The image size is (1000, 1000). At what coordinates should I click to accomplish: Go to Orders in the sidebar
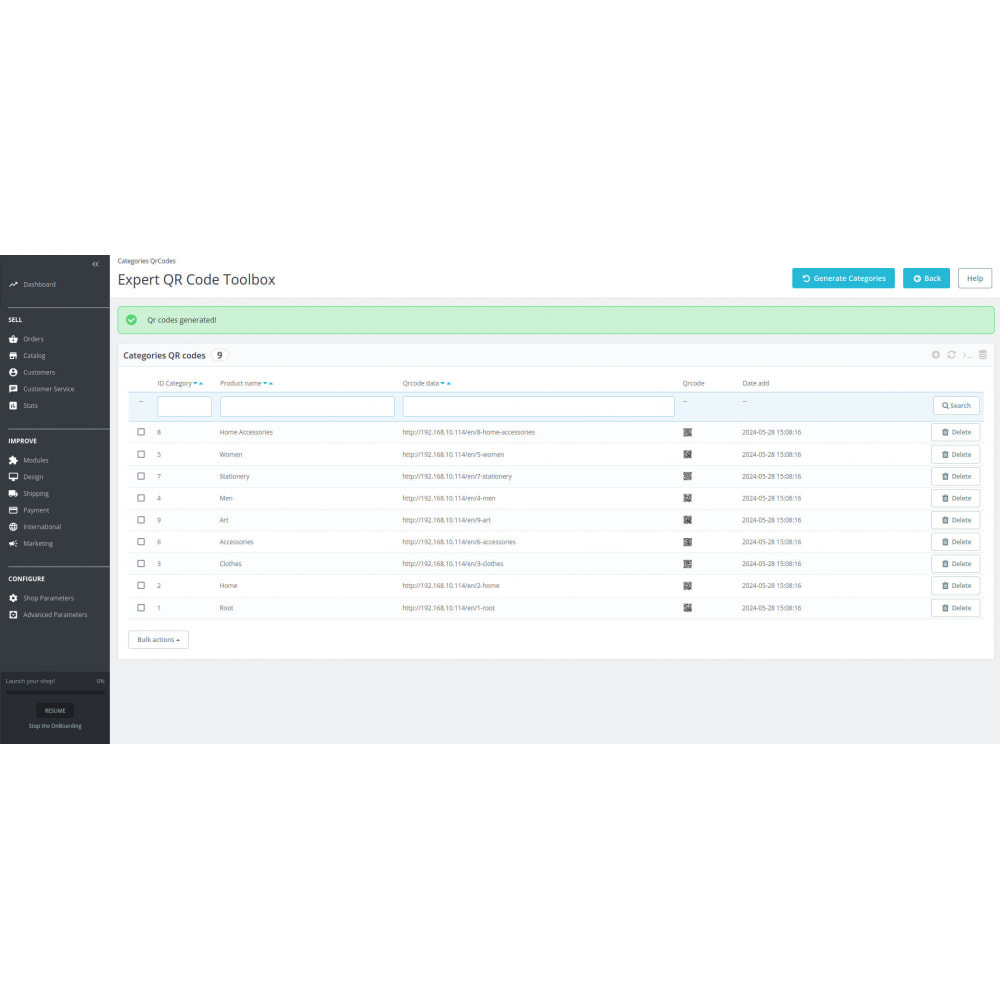[x=33, y=339]
